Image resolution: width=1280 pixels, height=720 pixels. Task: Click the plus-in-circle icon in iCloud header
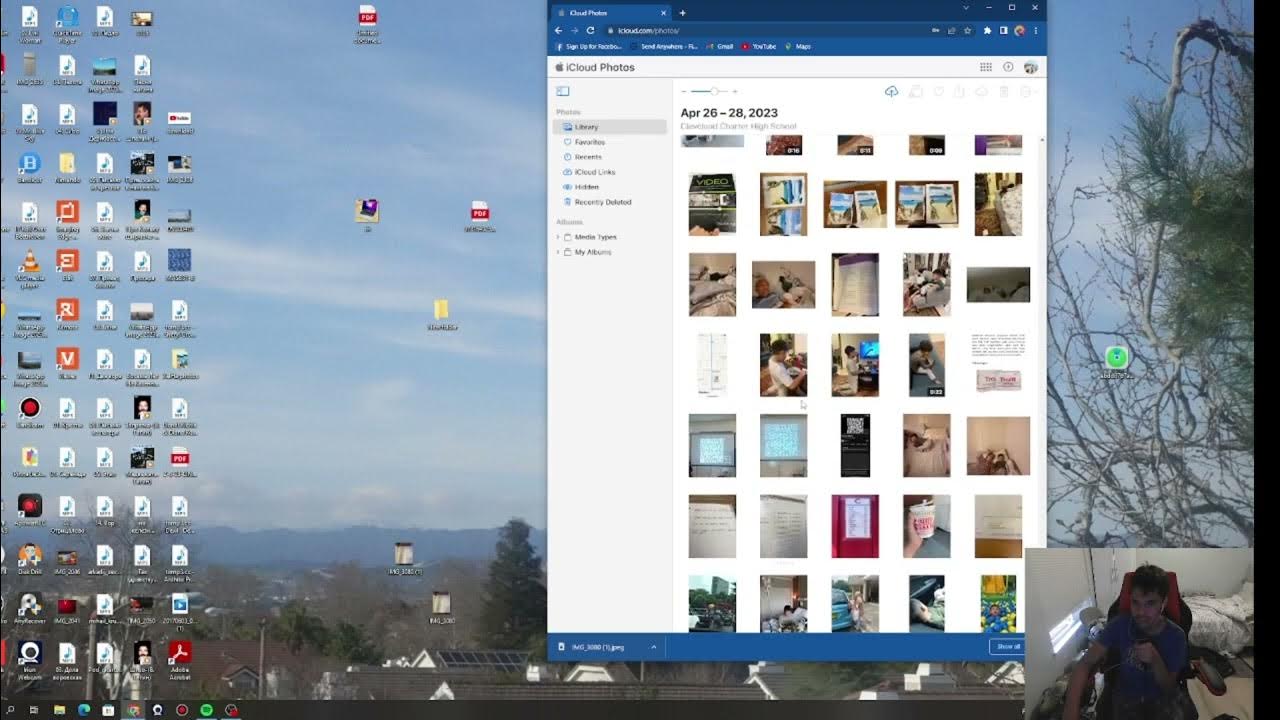(x=1008, y=67)
